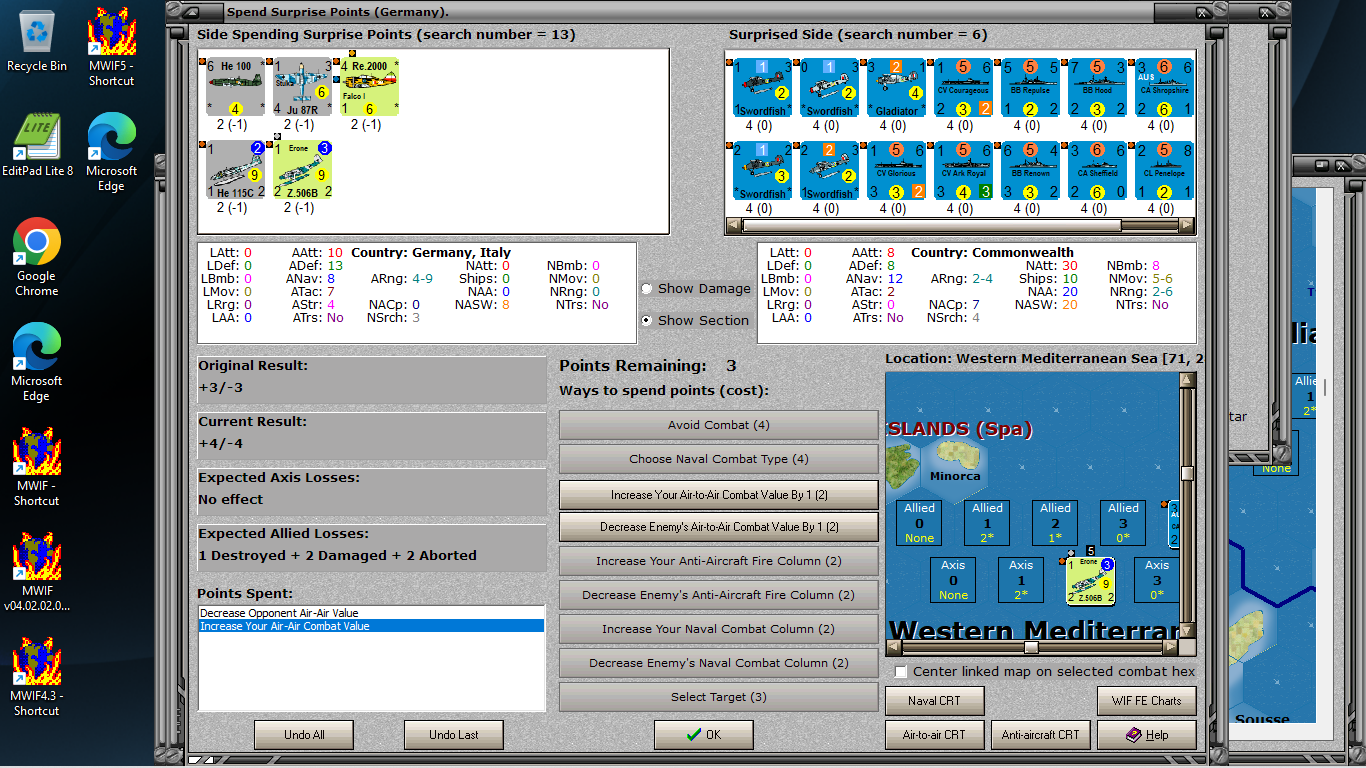Open the WIF FE Charts

click(x=1146, y=701)
